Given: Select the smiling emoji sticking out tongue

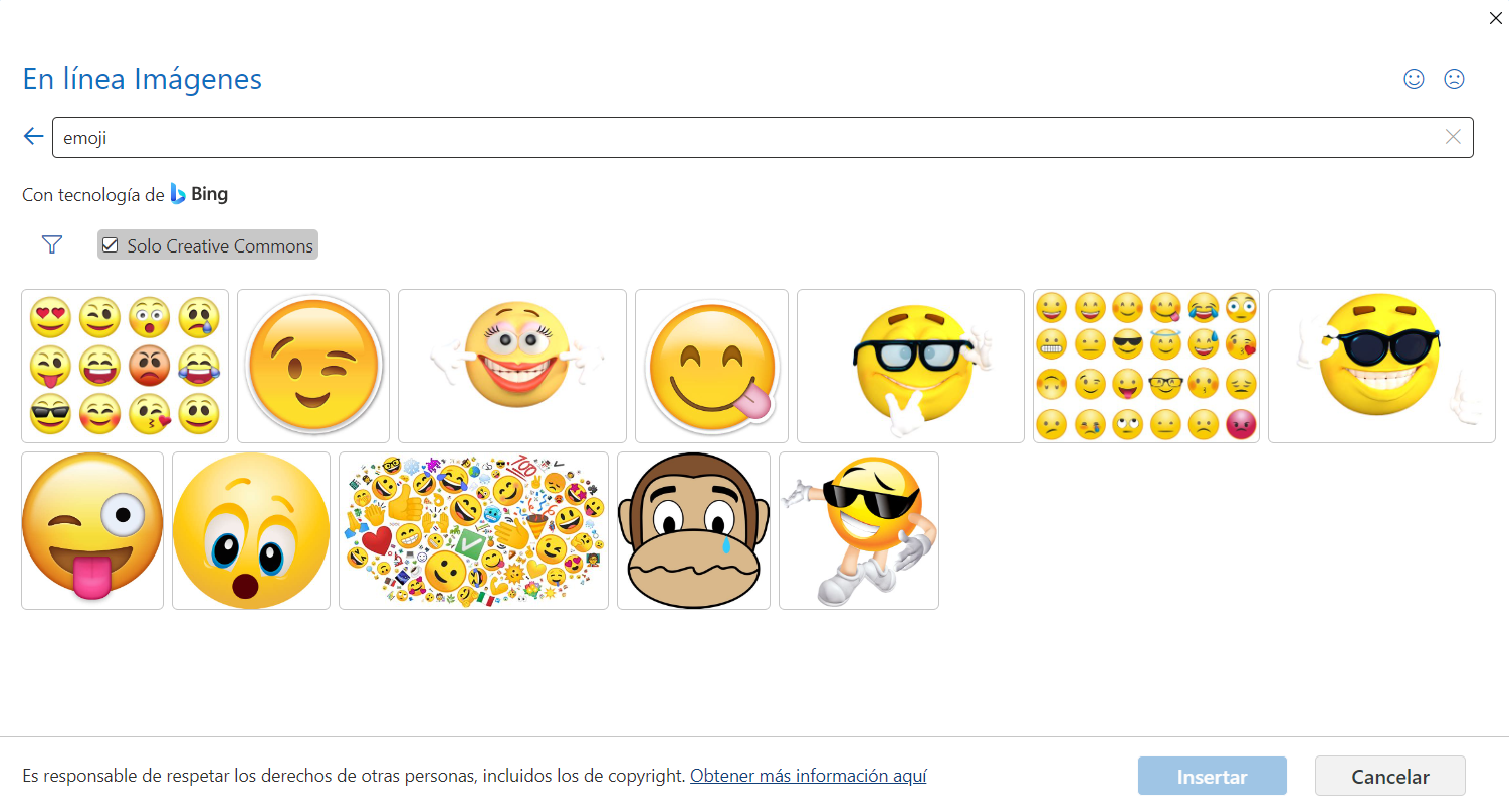Looking at the screenshot, I should coord(712,366).
